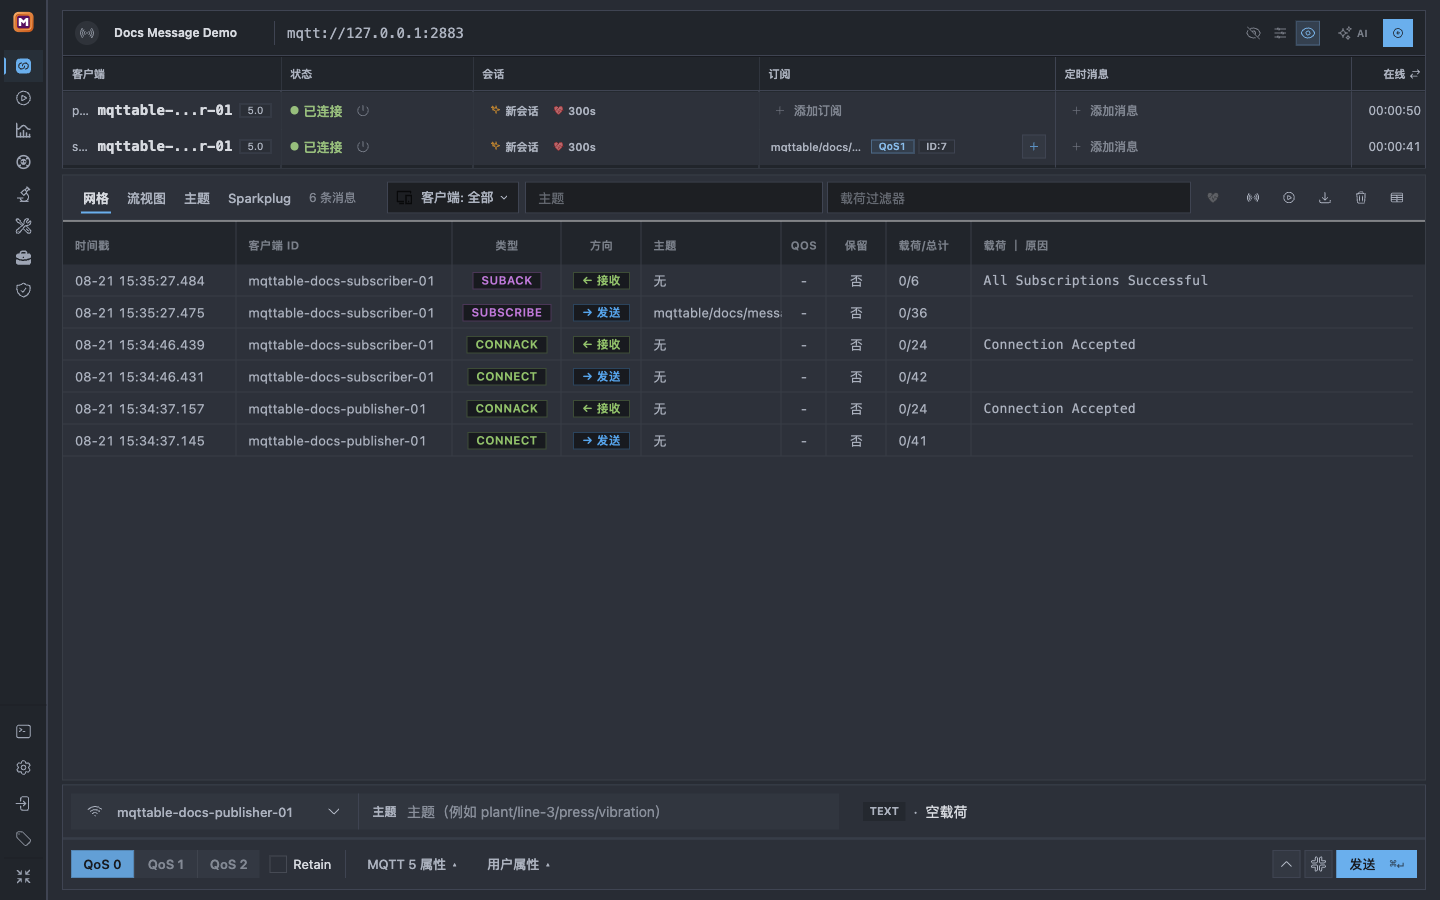This screenshot has width=1440, height=900.
Task: Open the connections view in sidebar
Action: click(x=23, y=66)
